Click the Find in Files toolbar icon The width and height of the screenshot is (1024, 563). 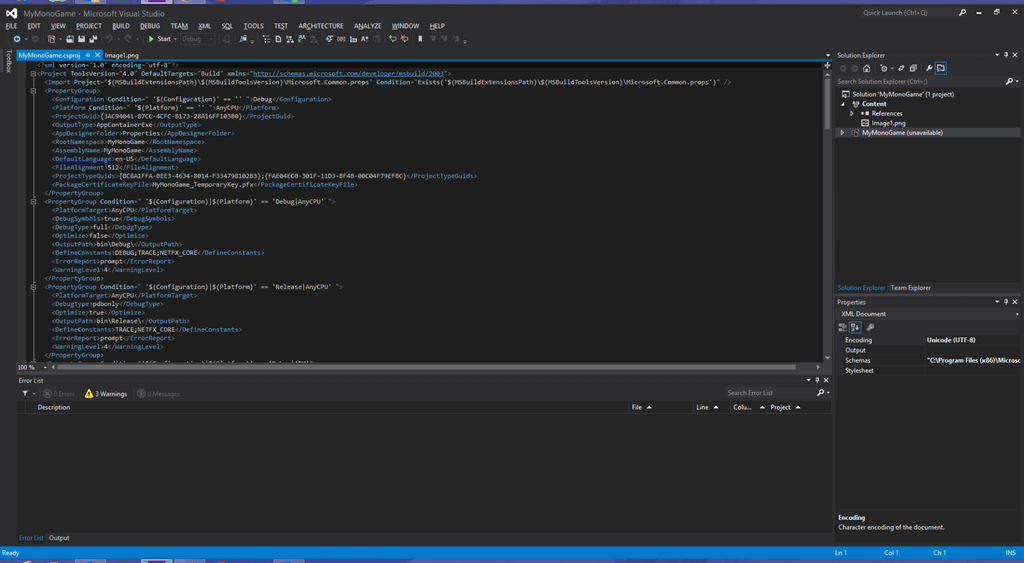[x=243, y=39]
